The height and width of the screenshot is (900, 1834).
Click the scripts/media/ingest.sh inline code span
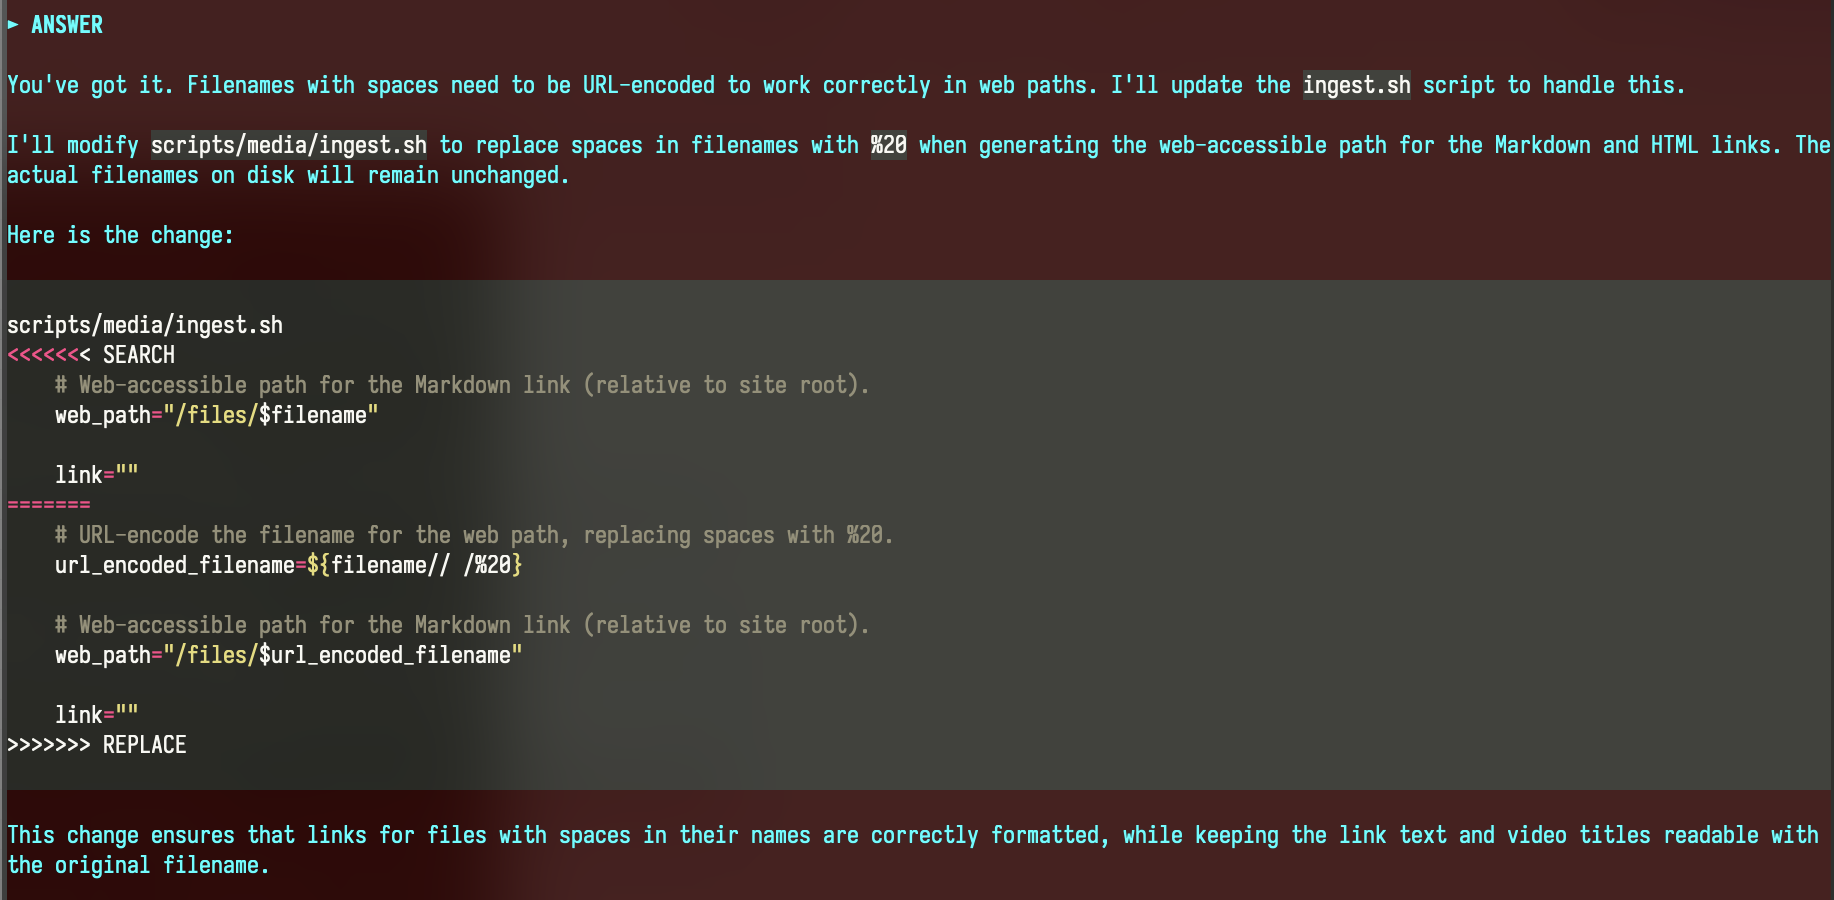point(289,146)
